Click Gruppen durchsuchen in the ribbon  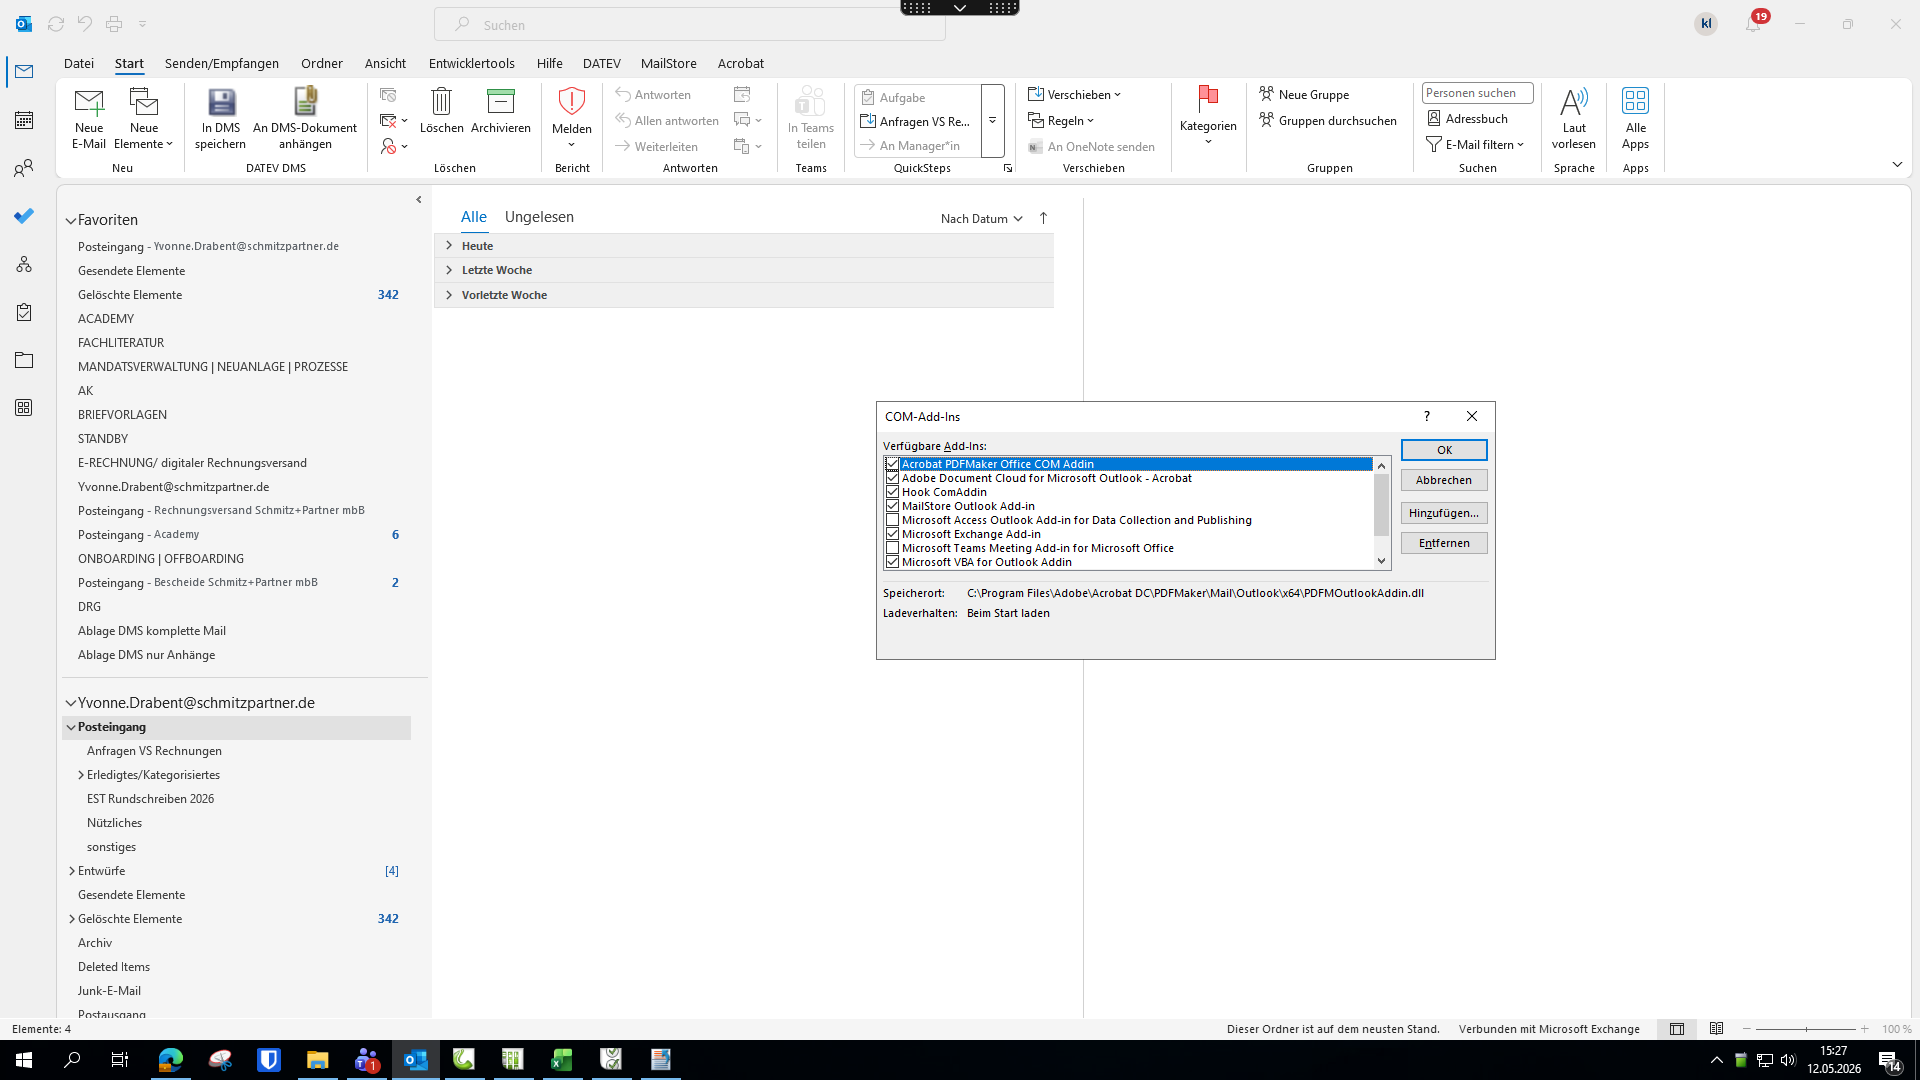[x=1328, y=120]
